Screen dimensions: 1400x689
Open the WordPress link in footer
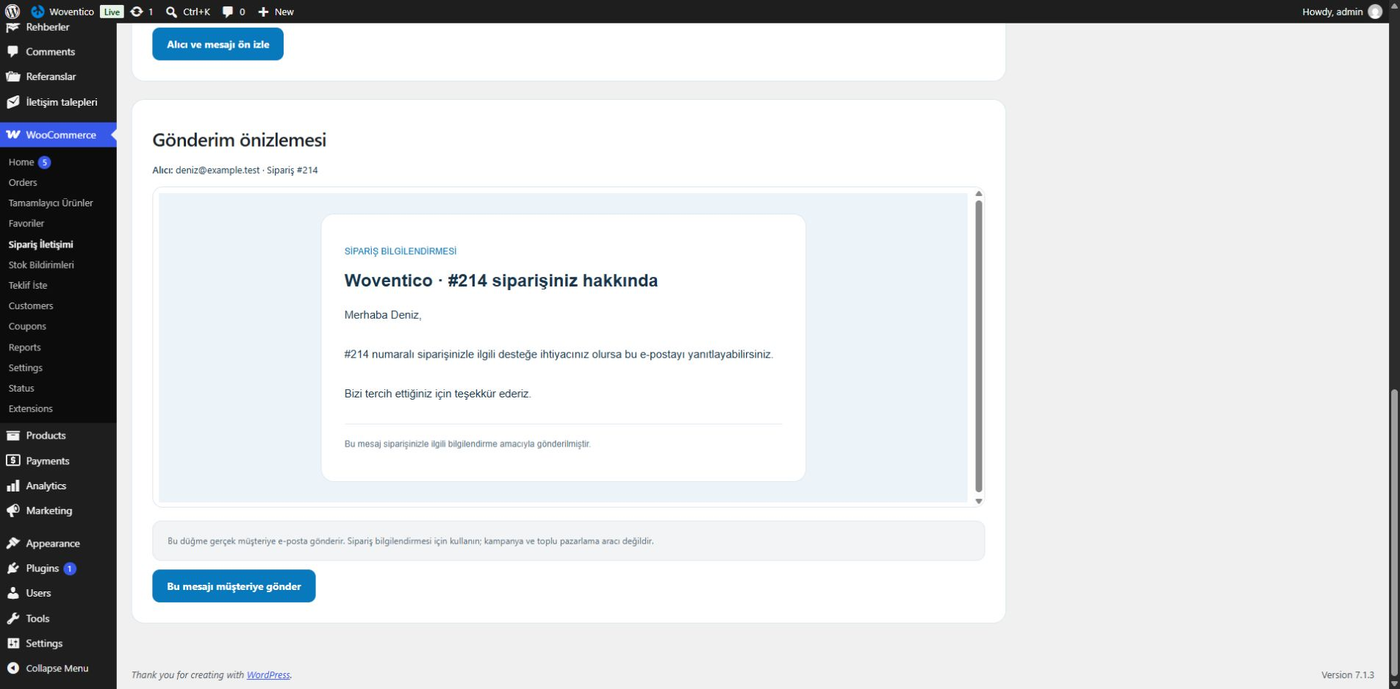268,675
